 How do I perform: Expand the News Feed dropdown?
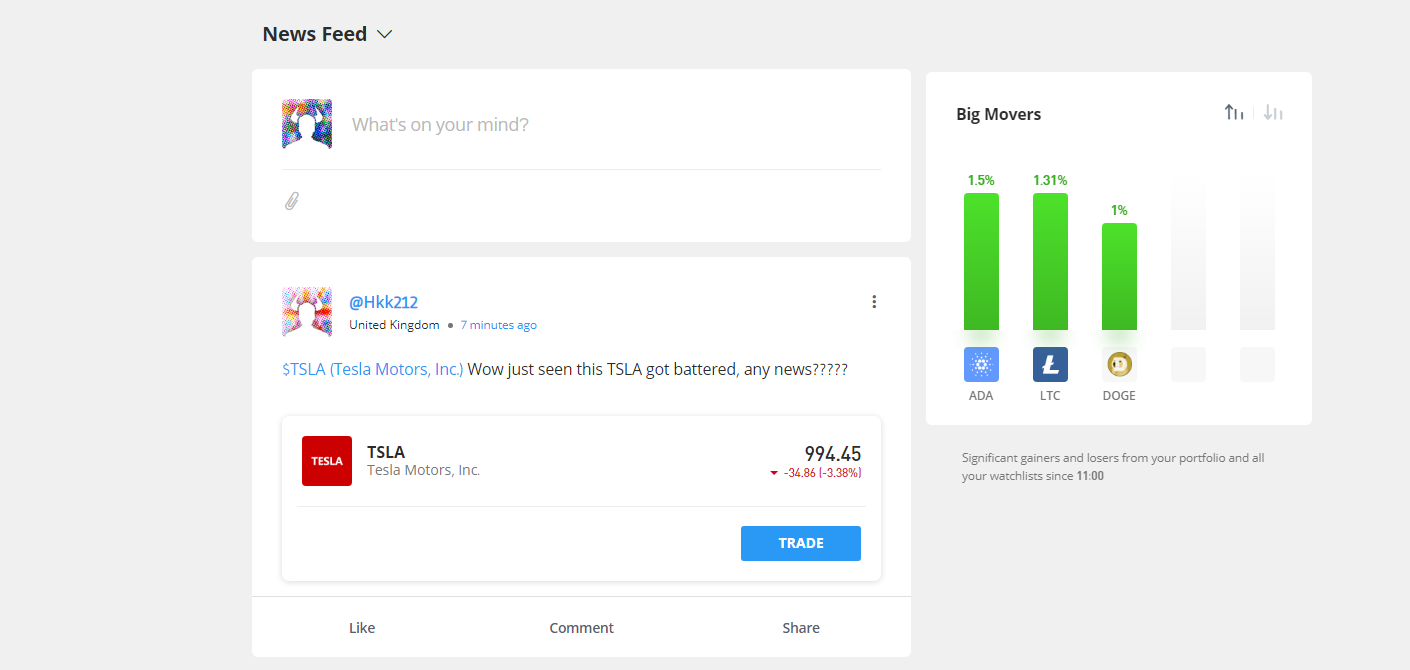click(x=385, y=34)
